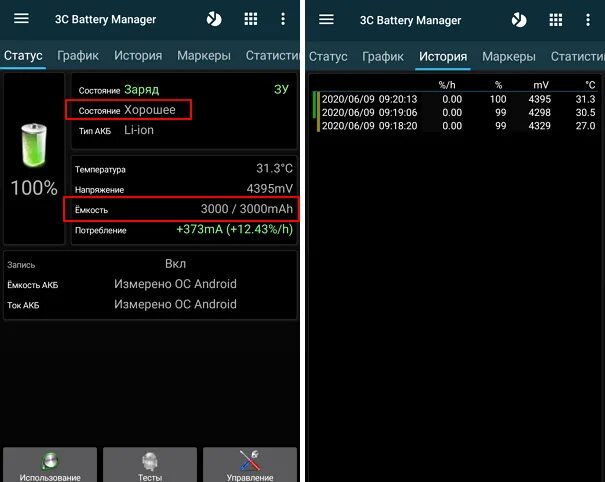605x482 pixels.
Task: Tap the Тесты android icon
Action: click(150, 461)
